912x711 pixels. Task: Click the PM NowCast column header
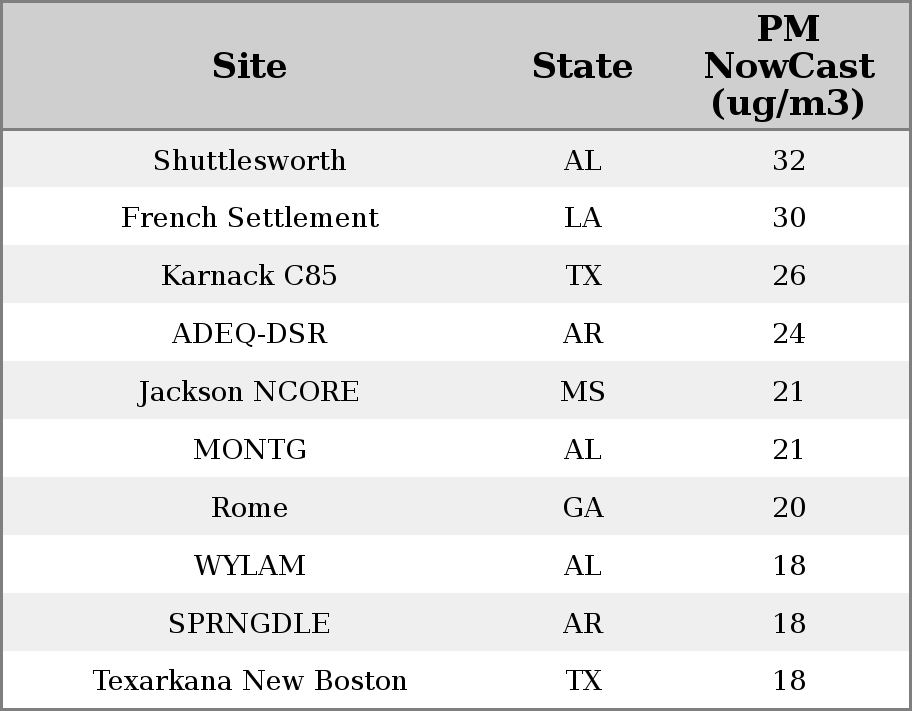click(789, 66)
